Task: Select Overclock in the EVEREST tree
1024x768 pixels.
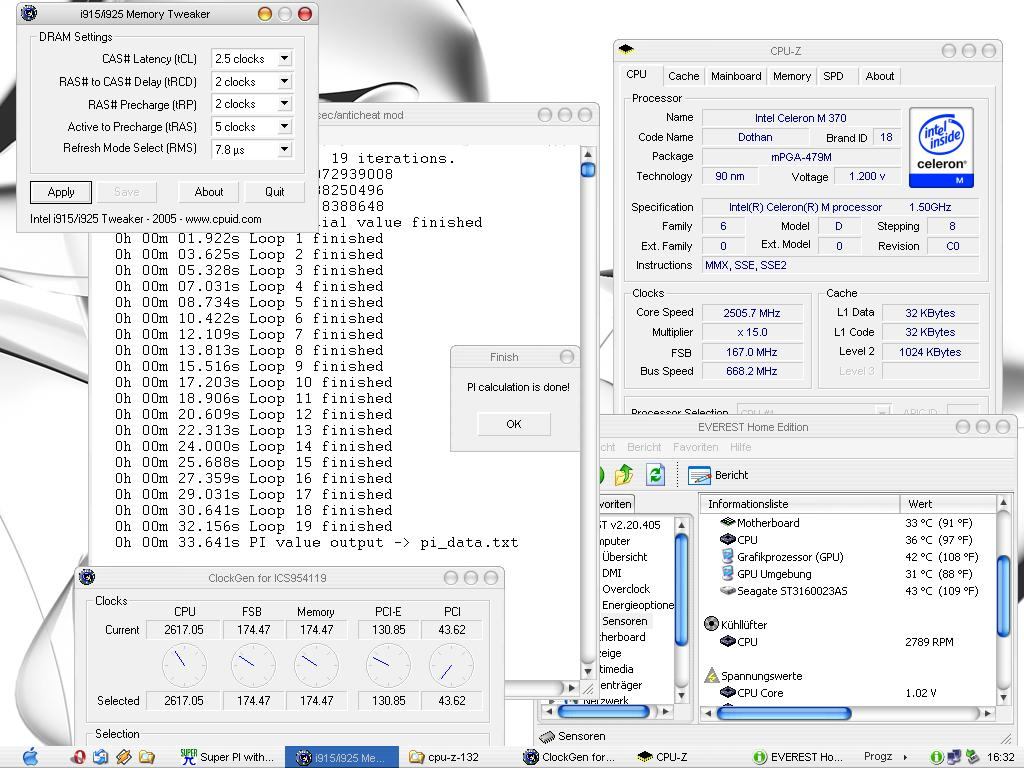Action: click(x=626, y=588)
